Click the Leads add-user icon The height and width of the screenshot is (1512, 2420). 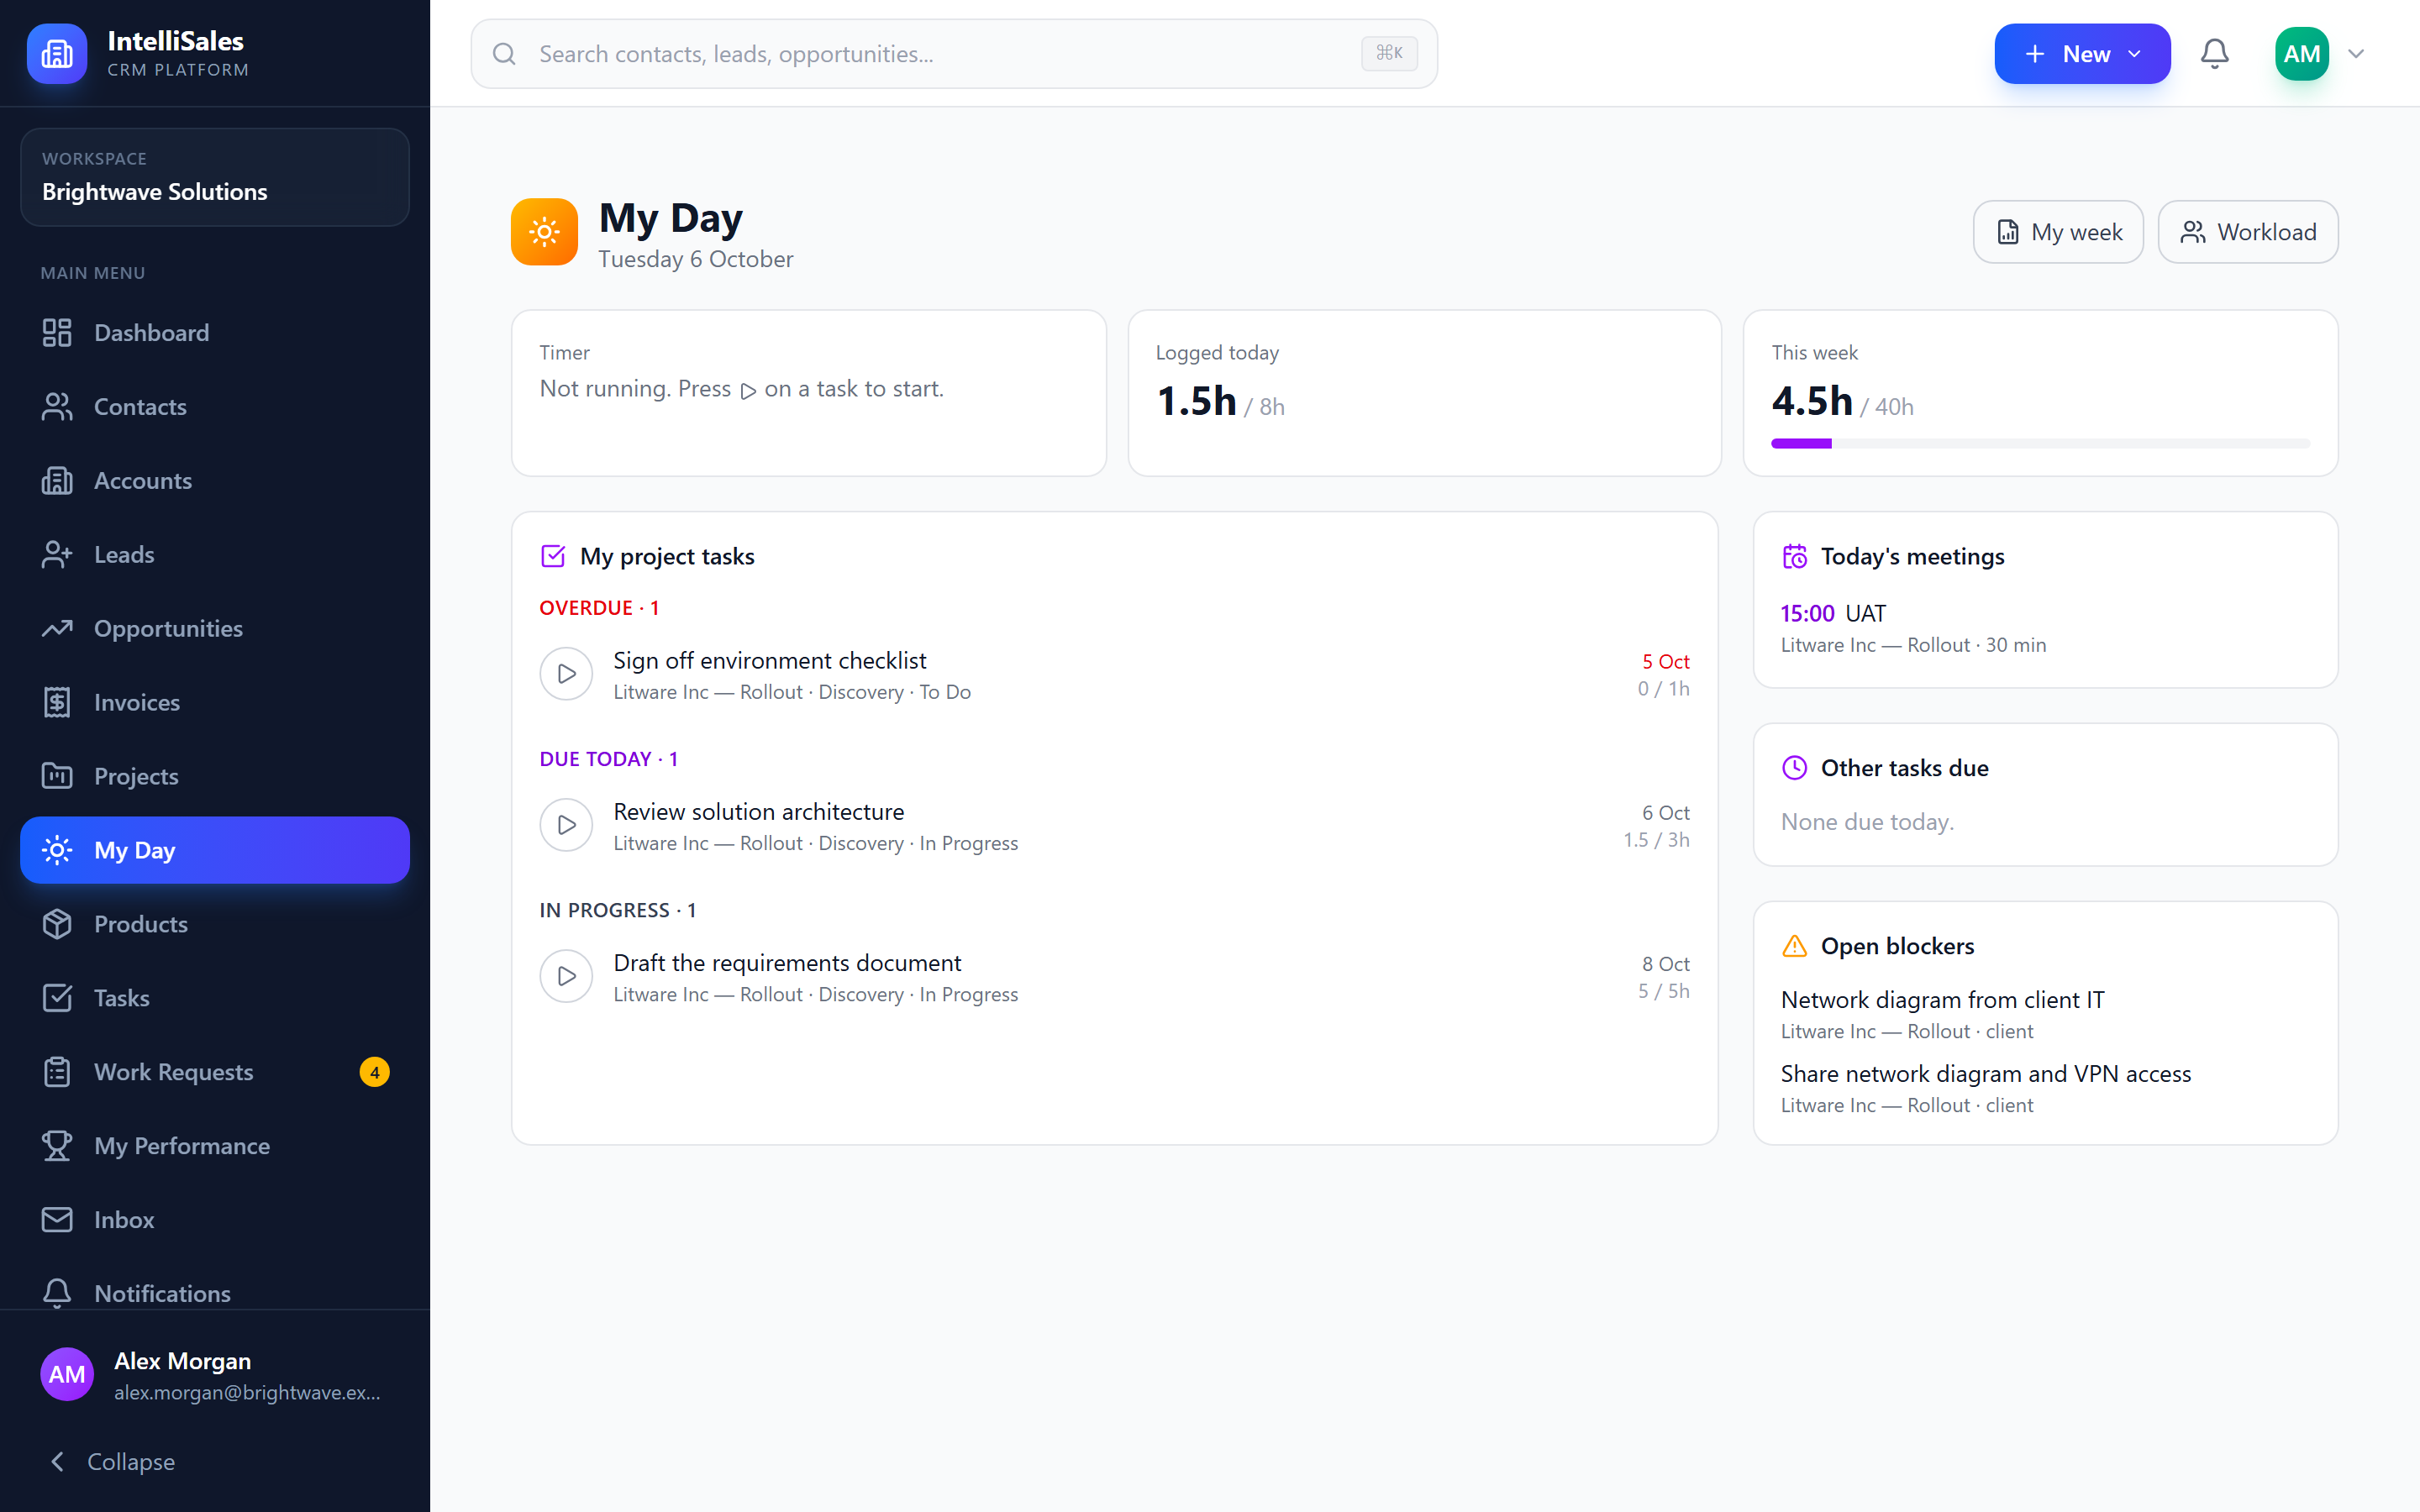click(x=57, y=555)
